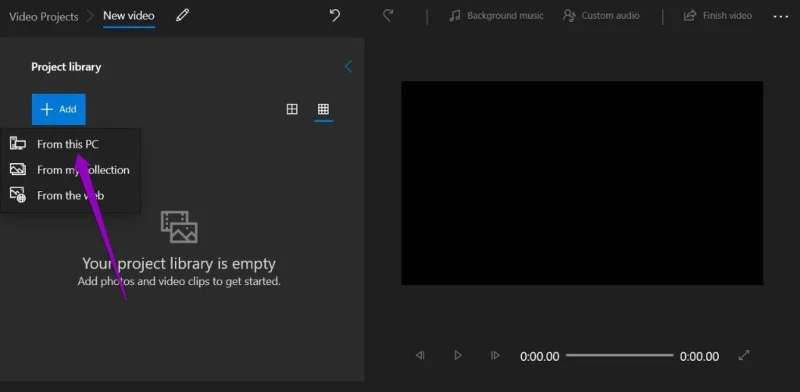This screenshot has height=392, width=800.
Task: Step forward one frame in the preview
Action: pyautogui.click(x=495, y=355)
